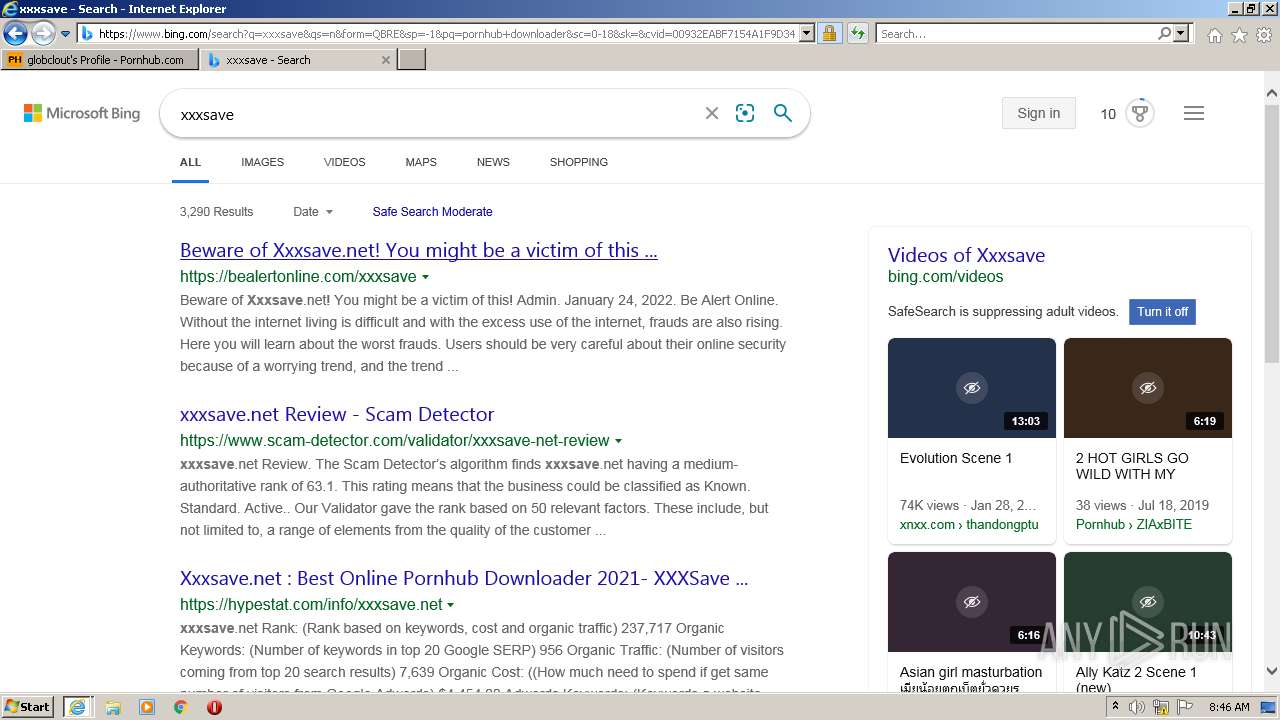Click 2 HOT GIRLS video hidden thumbnail

tap(1148, 388)
